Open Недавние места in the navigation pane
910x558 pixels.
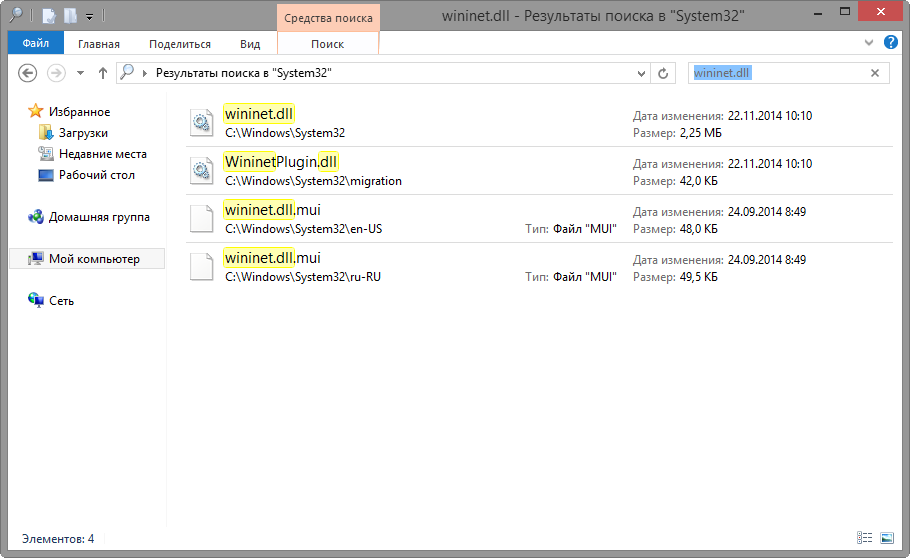103,154
